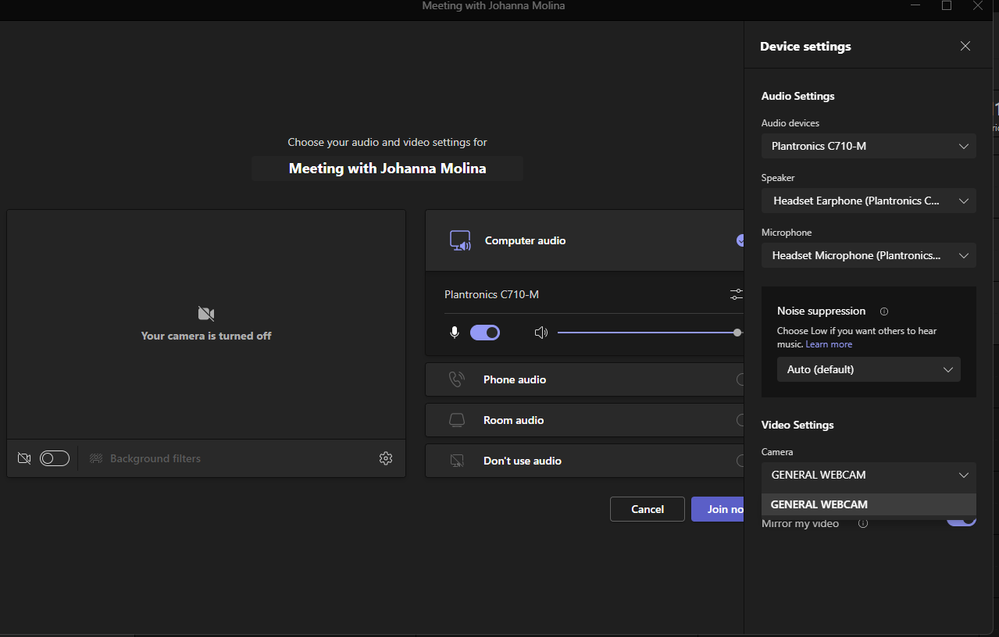Click the Cancel button

[x=647, y=509]
